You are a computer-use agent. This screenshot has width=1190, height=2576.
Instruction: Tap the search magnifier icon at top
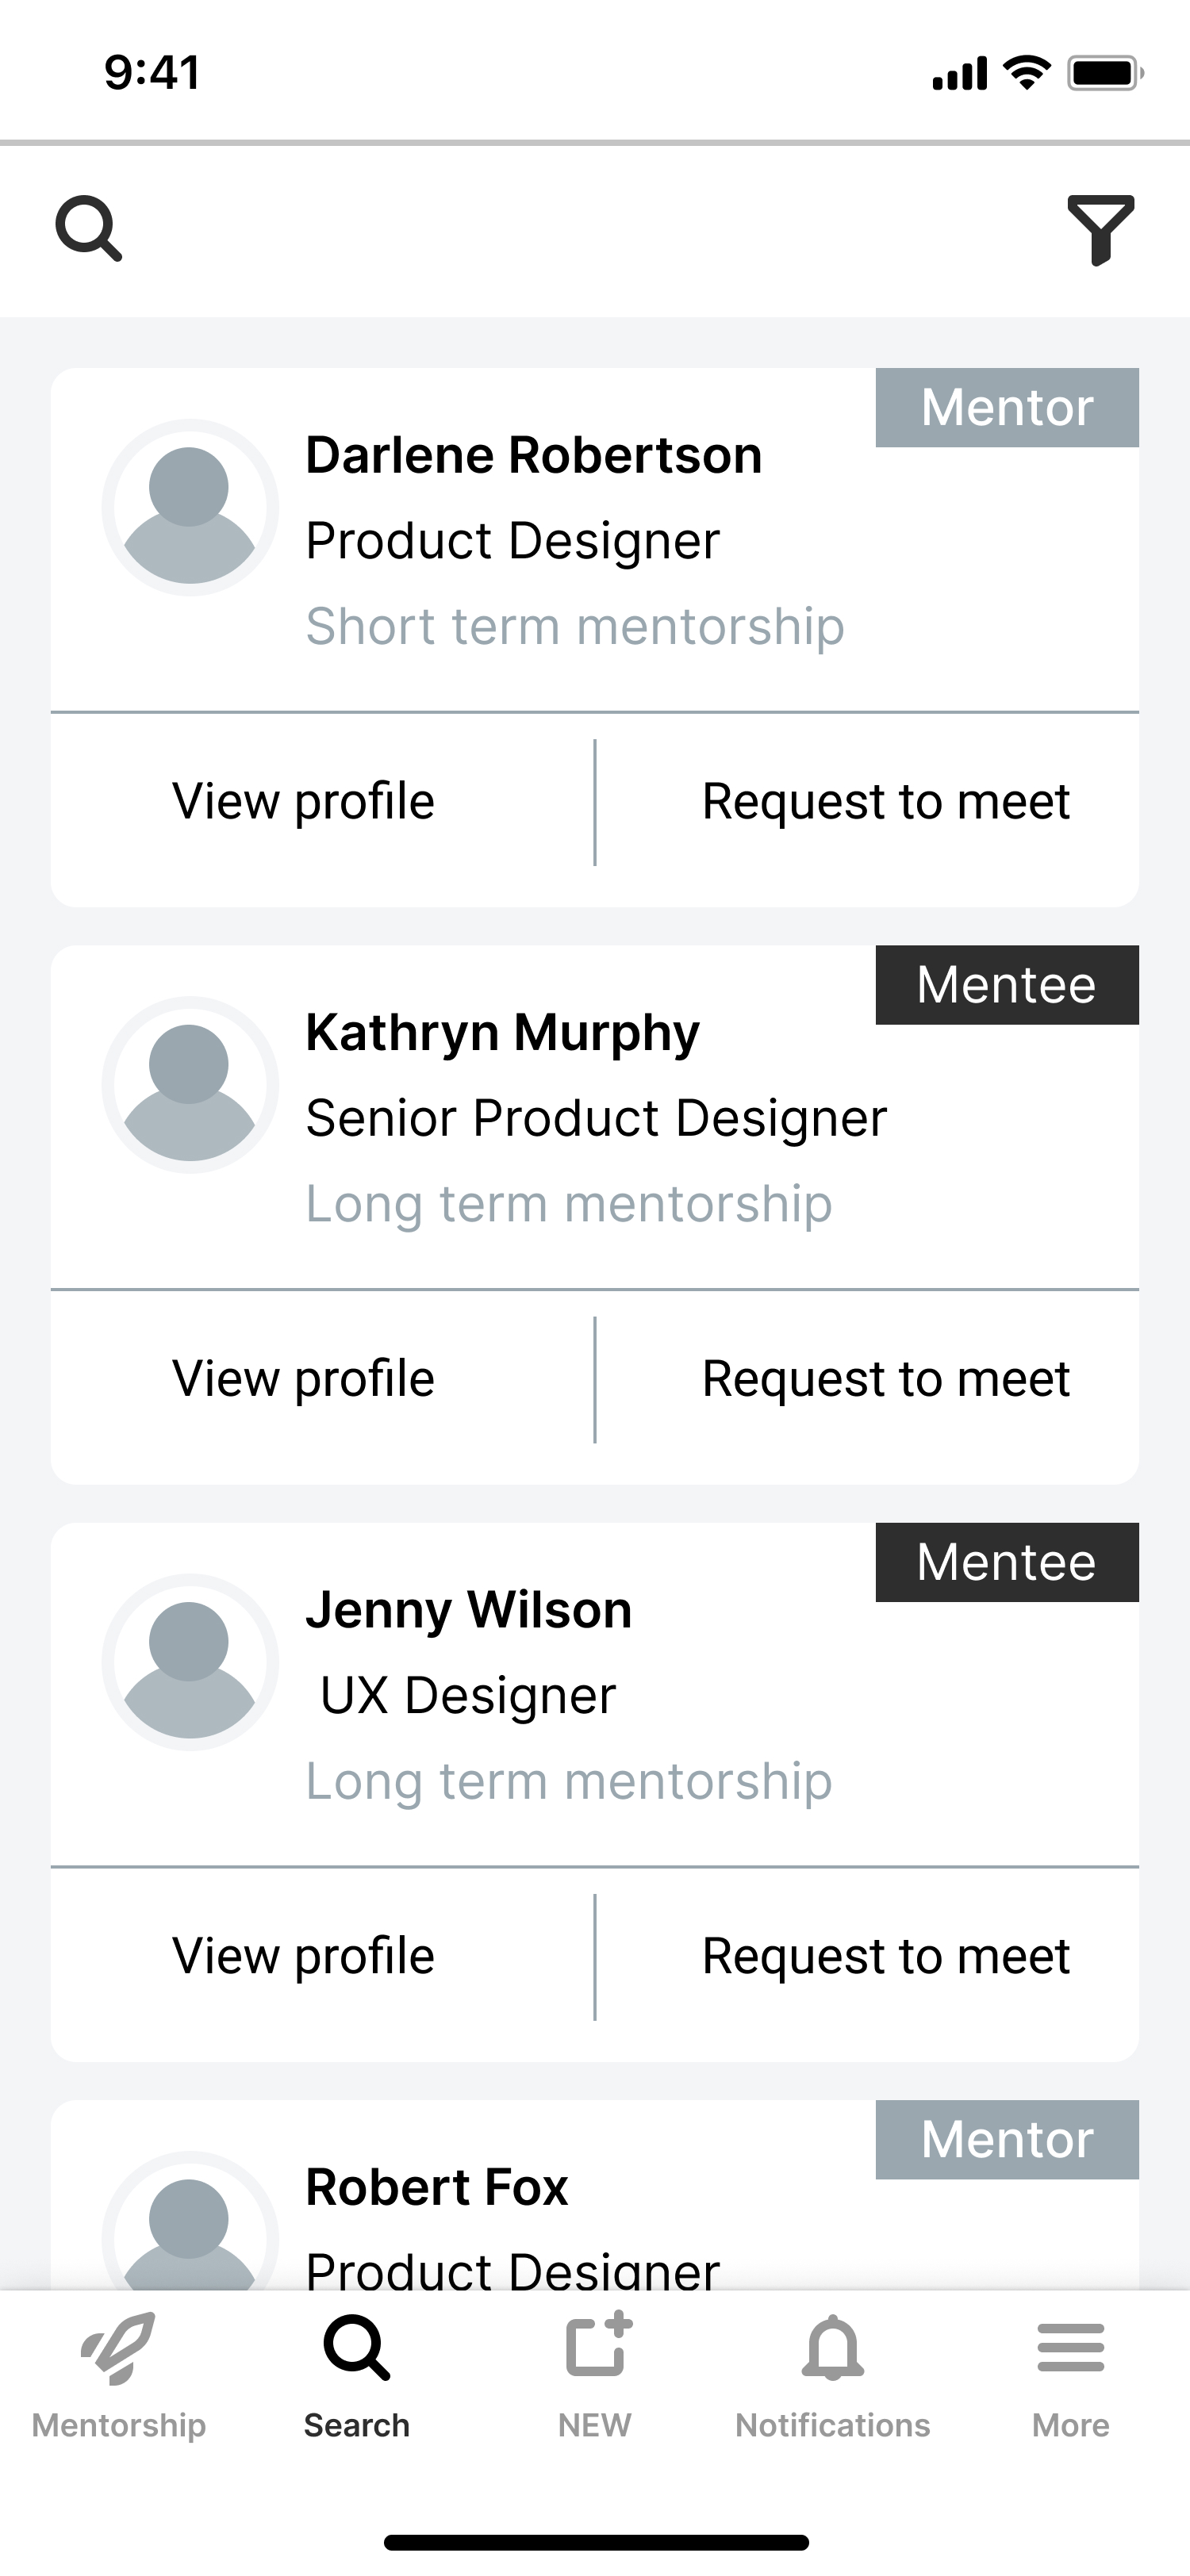(89, 229)
